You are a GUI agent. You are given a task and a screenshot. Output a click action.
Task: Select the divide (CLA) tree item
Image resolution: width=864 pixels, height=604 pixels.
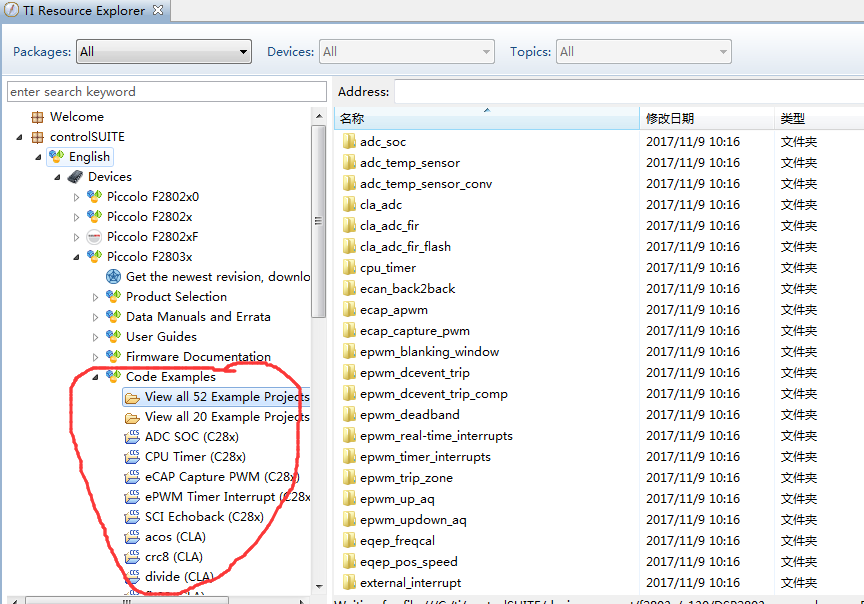[179, 576]
